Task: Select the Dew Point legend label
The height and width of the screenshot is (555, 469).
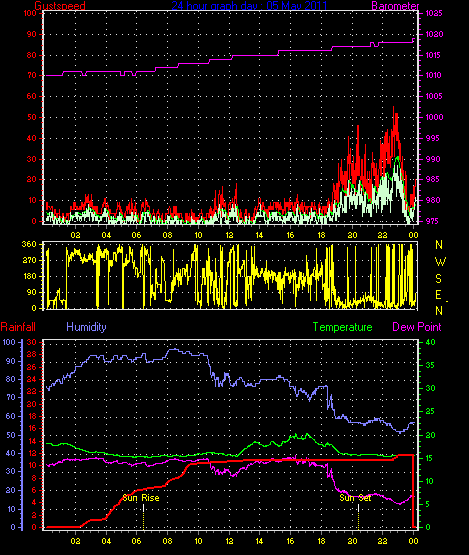Action: click(x=417, y=326)
